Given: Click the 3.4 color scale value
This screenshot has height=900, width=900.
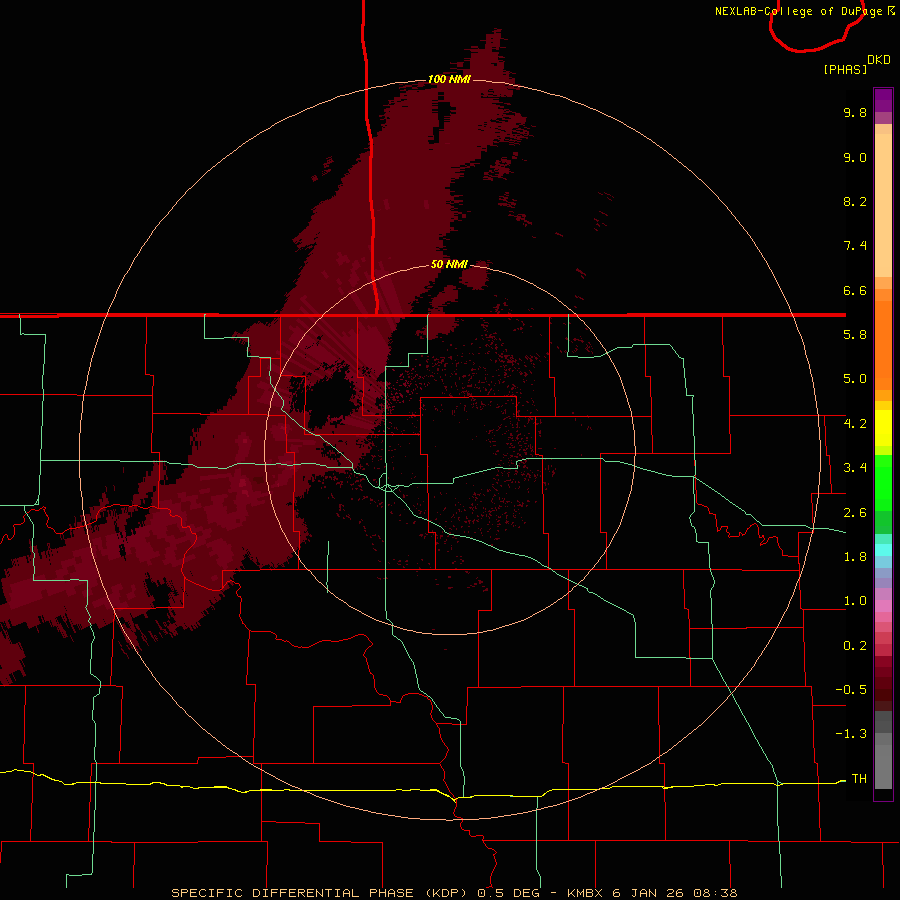Looking at the screenshot, I should tap(855, 468).
